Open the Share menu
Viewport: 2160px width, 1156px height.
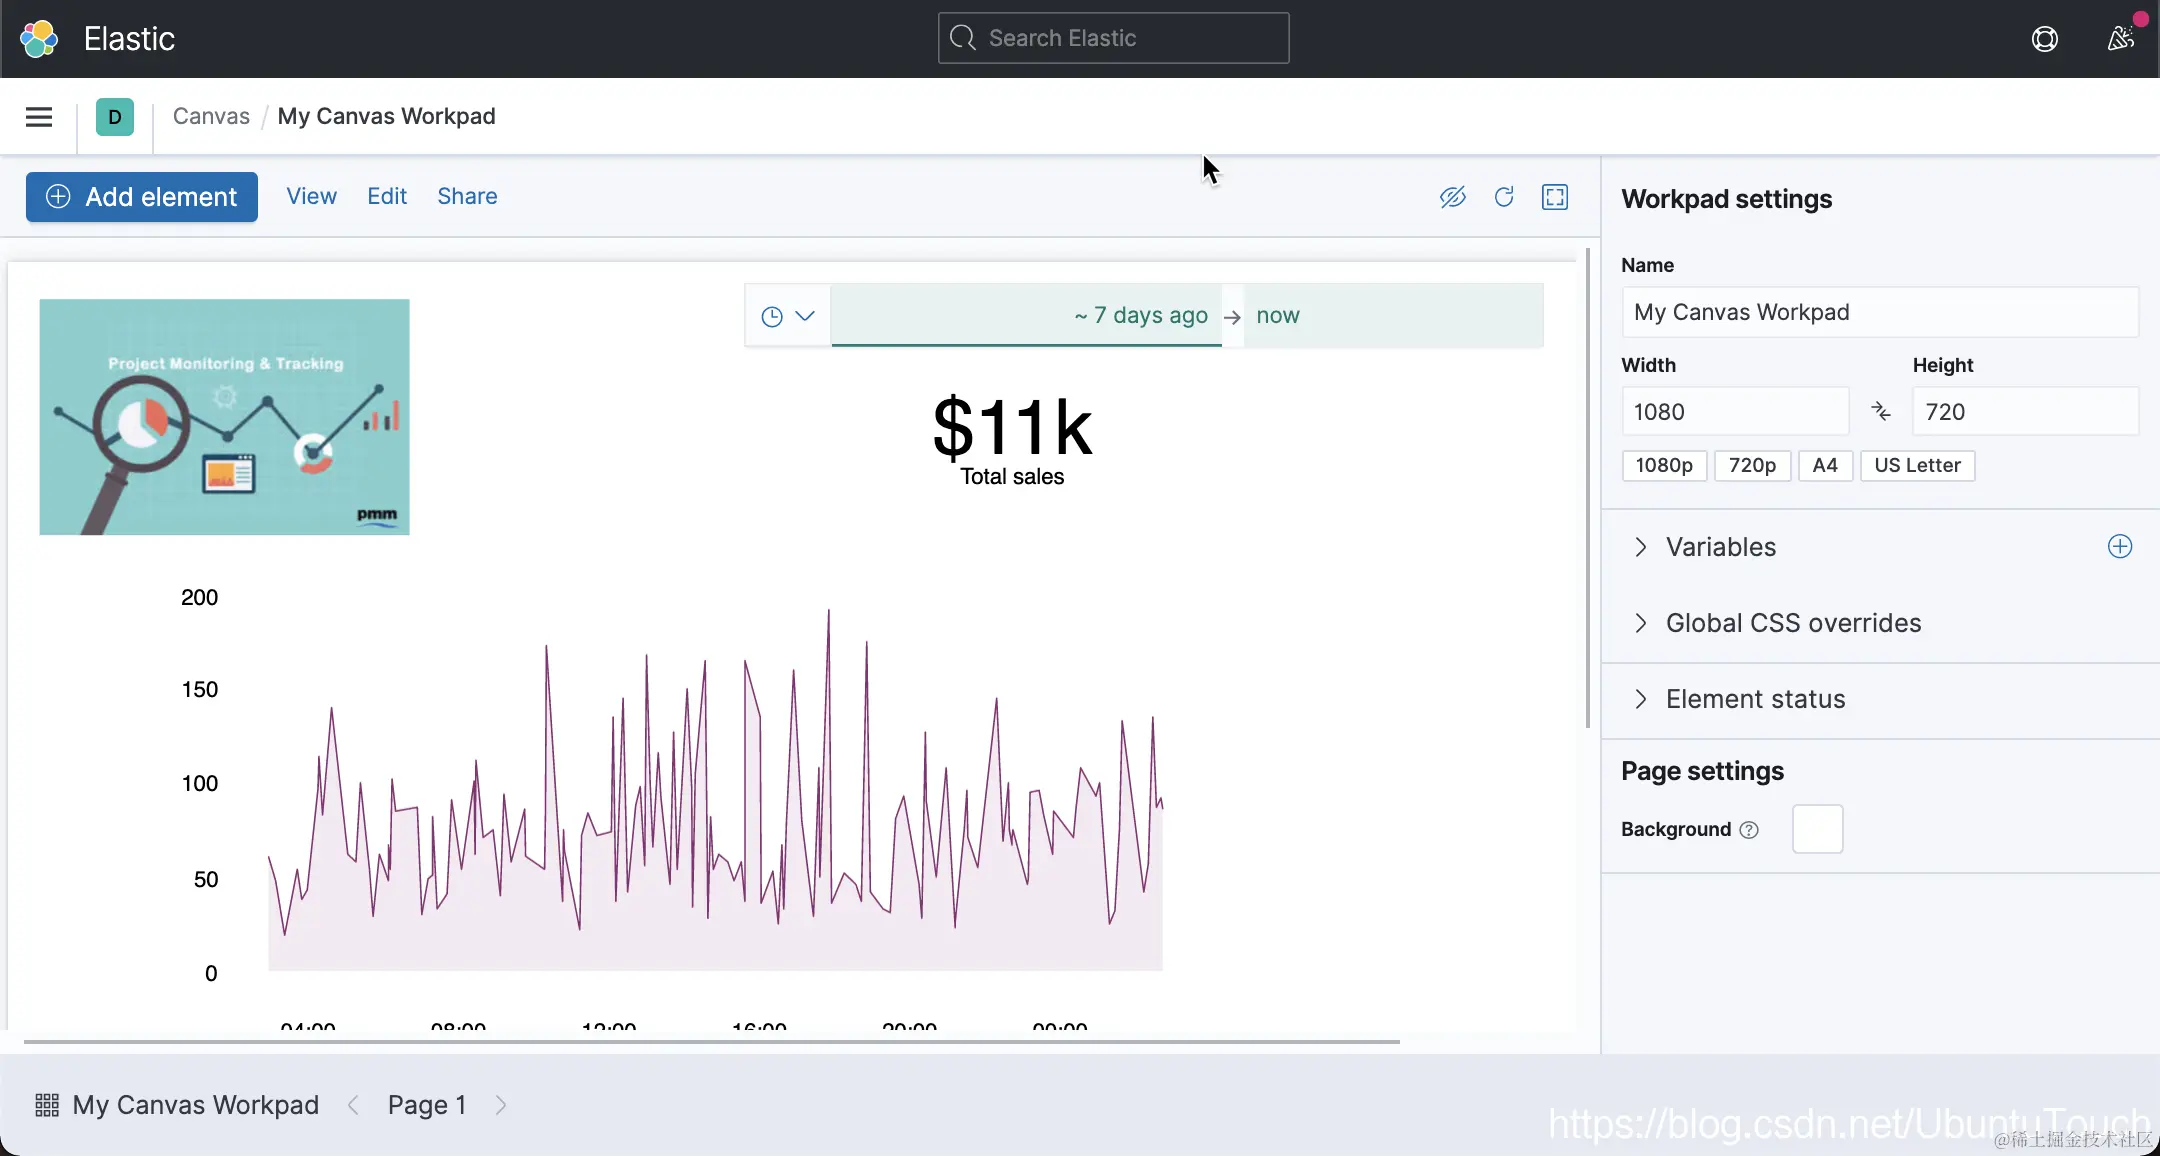(x=467, y=197)
